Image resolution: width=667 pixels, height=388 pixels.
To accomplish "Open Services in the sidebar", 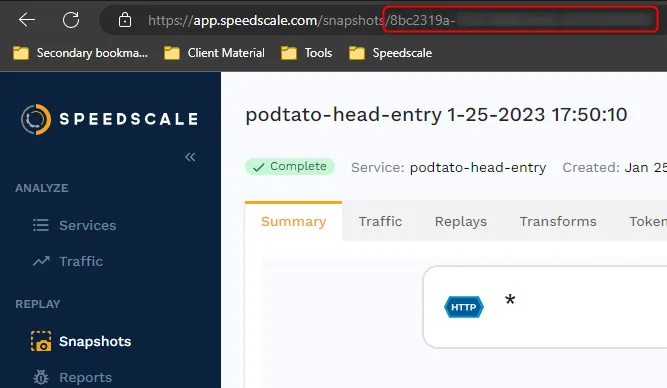I will coord(87,225).
